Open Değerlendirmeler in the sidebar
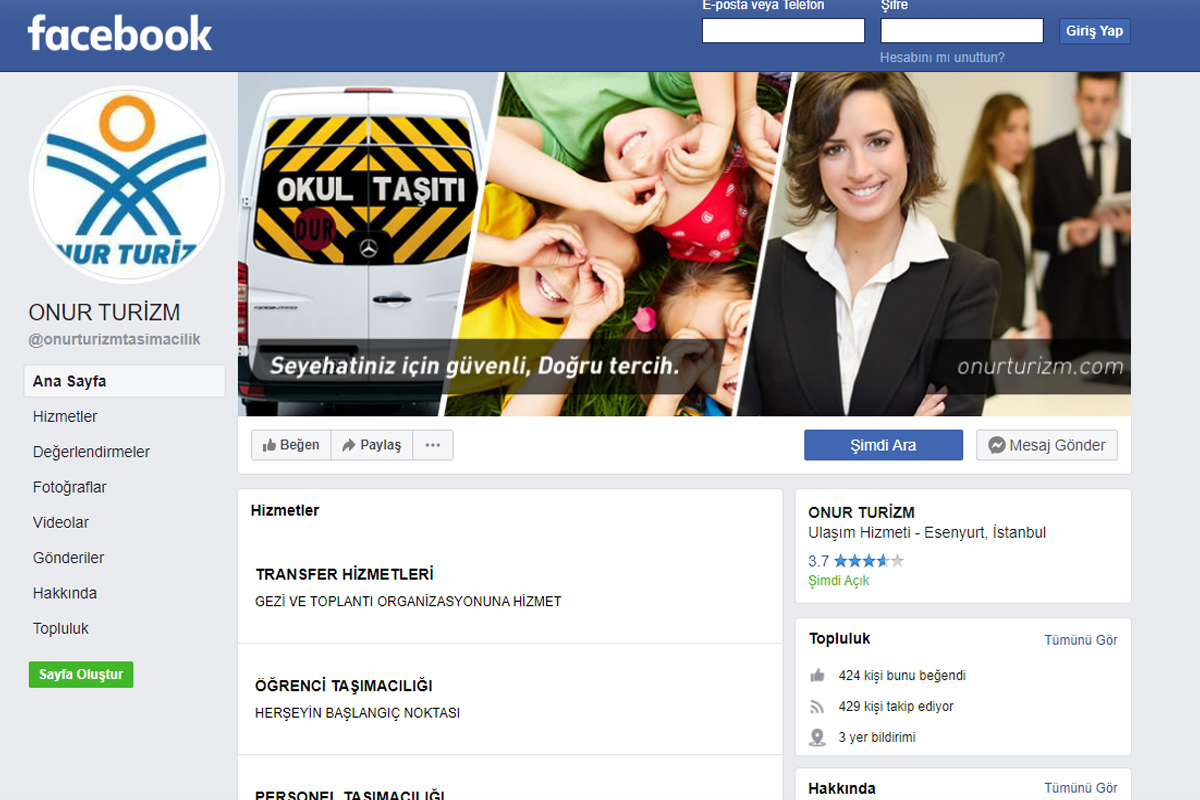 pyautogui.click(x=91, y=452)
